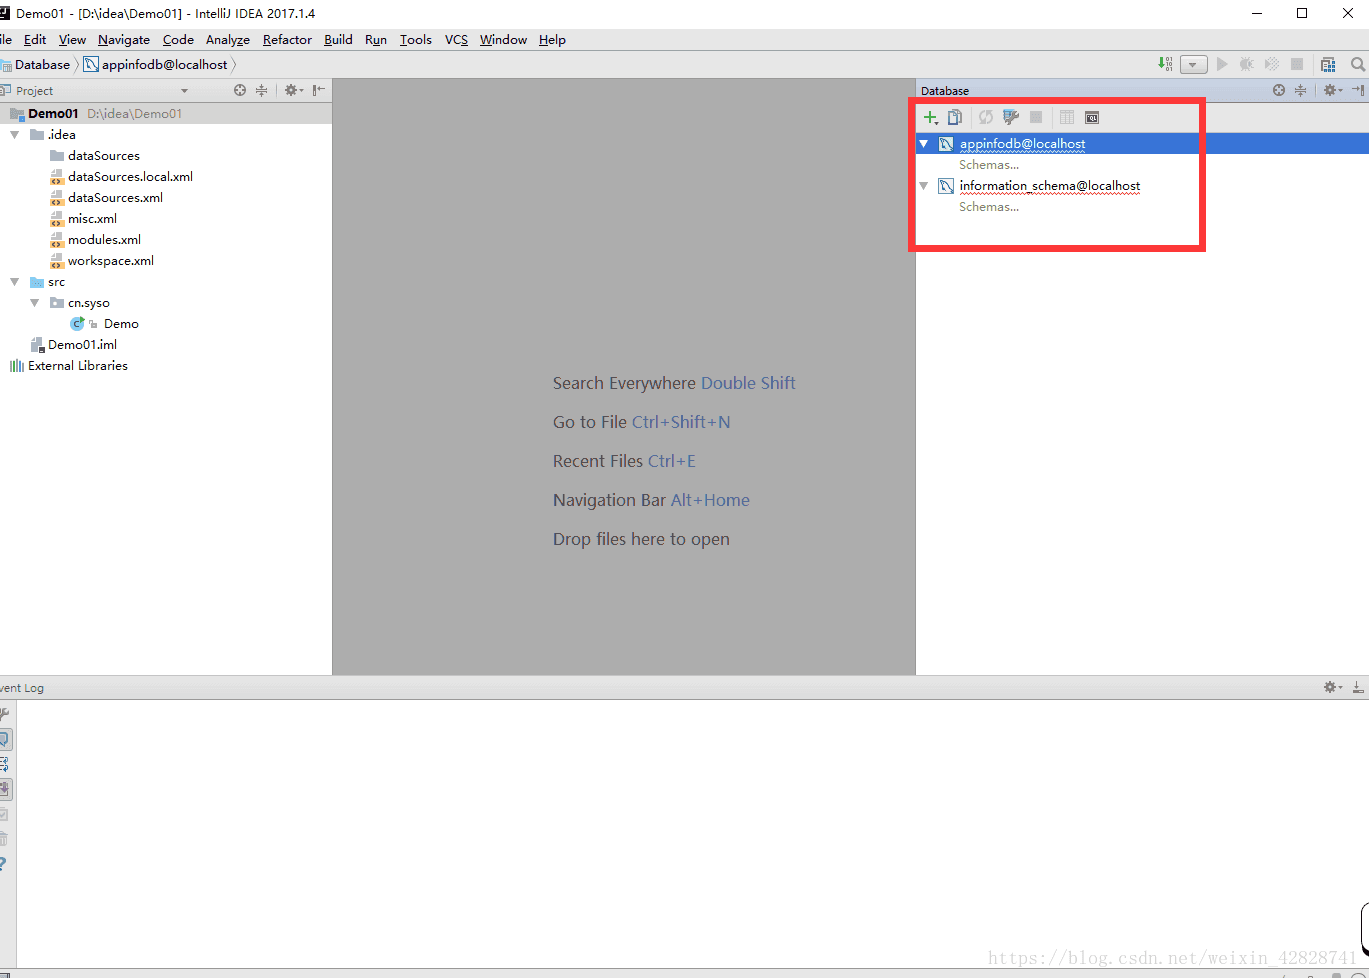Click Scroll from Source icon in Database panel
Image resolution: width=1369 pixels, height=978 pixels.
click(x=1279, y=90)
